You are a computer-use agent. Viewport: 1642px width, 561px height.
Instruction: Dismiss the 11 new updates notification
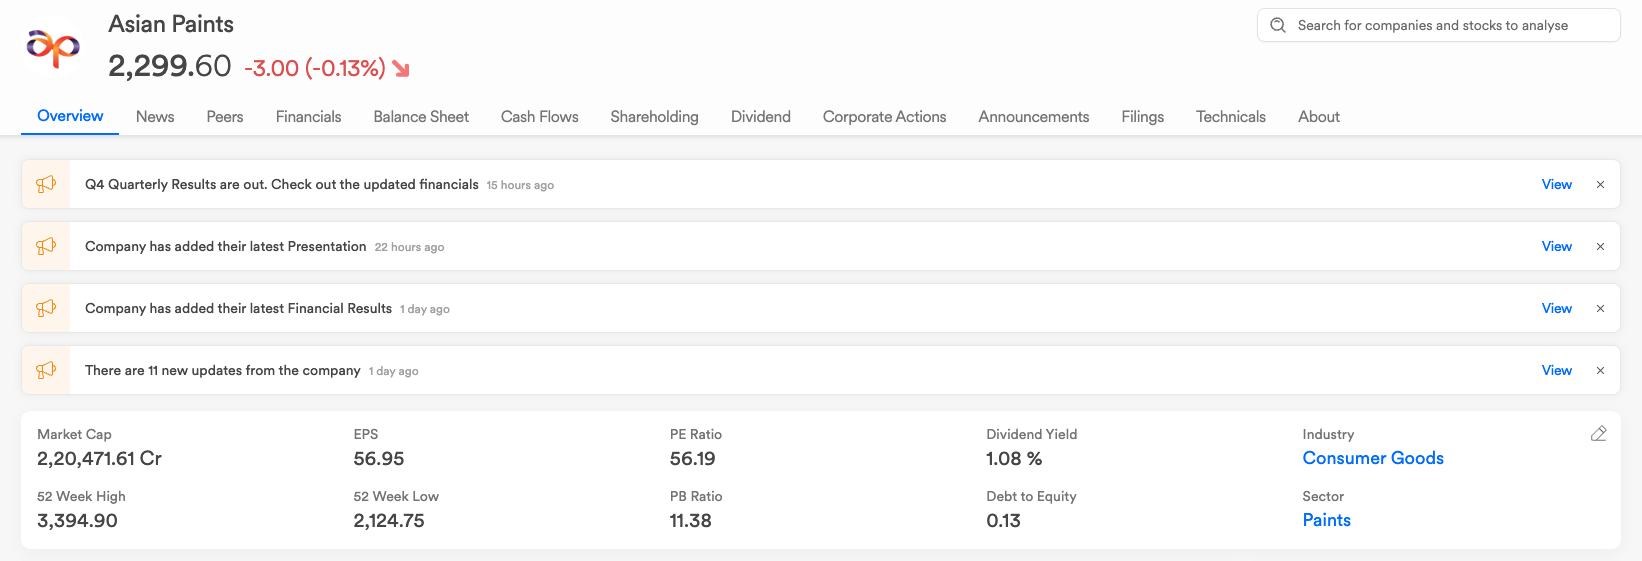(x=1600, y=371)
